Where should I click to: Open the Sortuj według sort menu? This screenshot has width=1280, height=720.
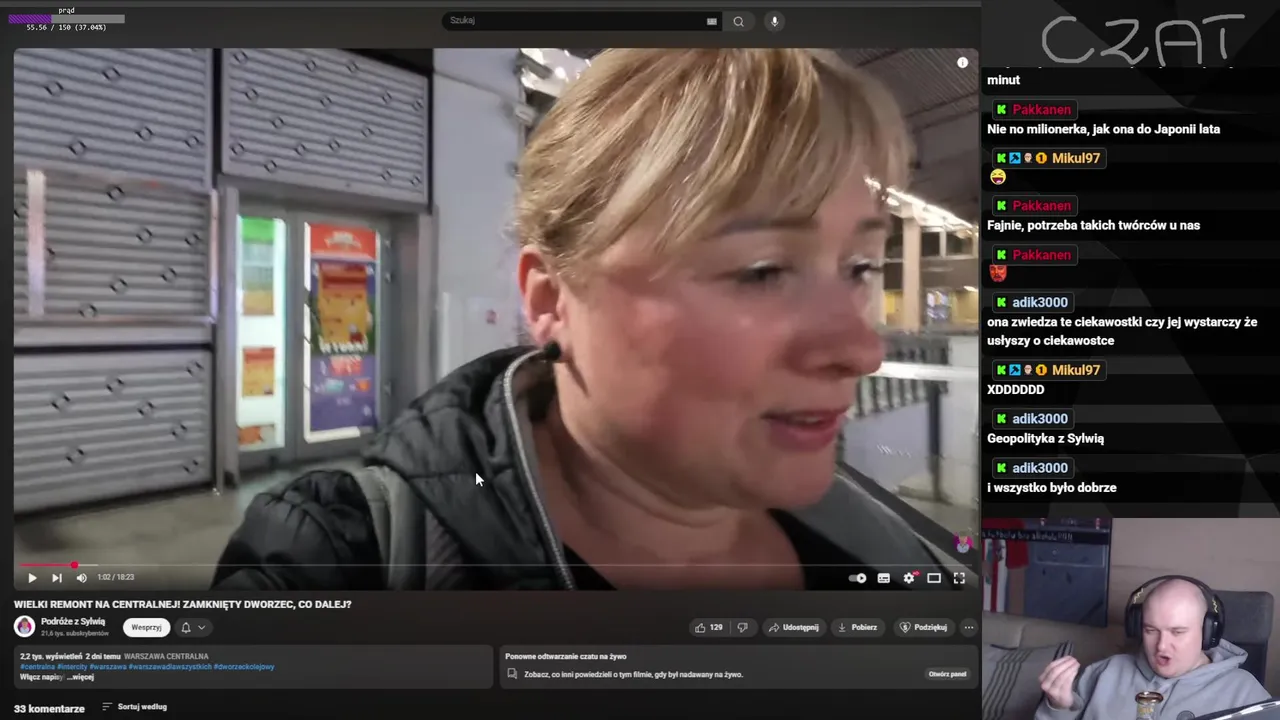point(134,707)
